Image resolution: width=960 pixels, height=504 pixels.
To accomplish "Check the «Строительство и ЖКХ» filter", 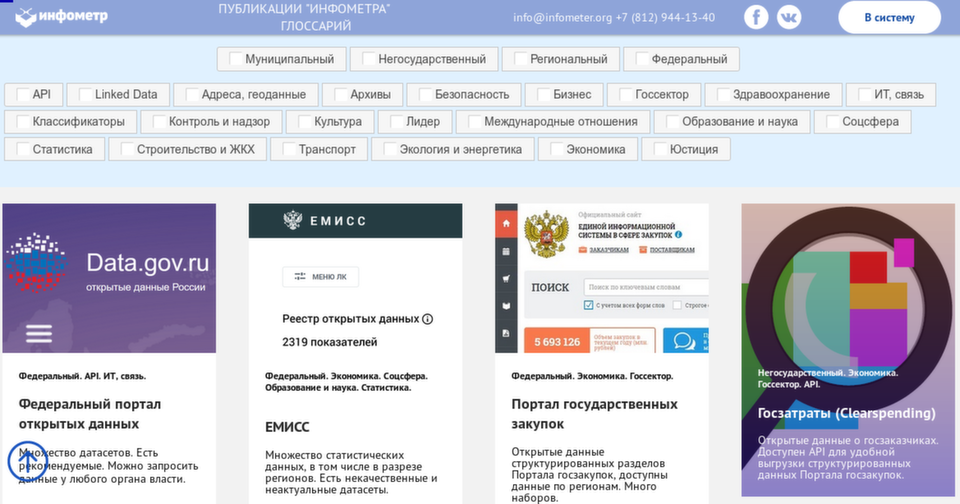I will 127,149.
